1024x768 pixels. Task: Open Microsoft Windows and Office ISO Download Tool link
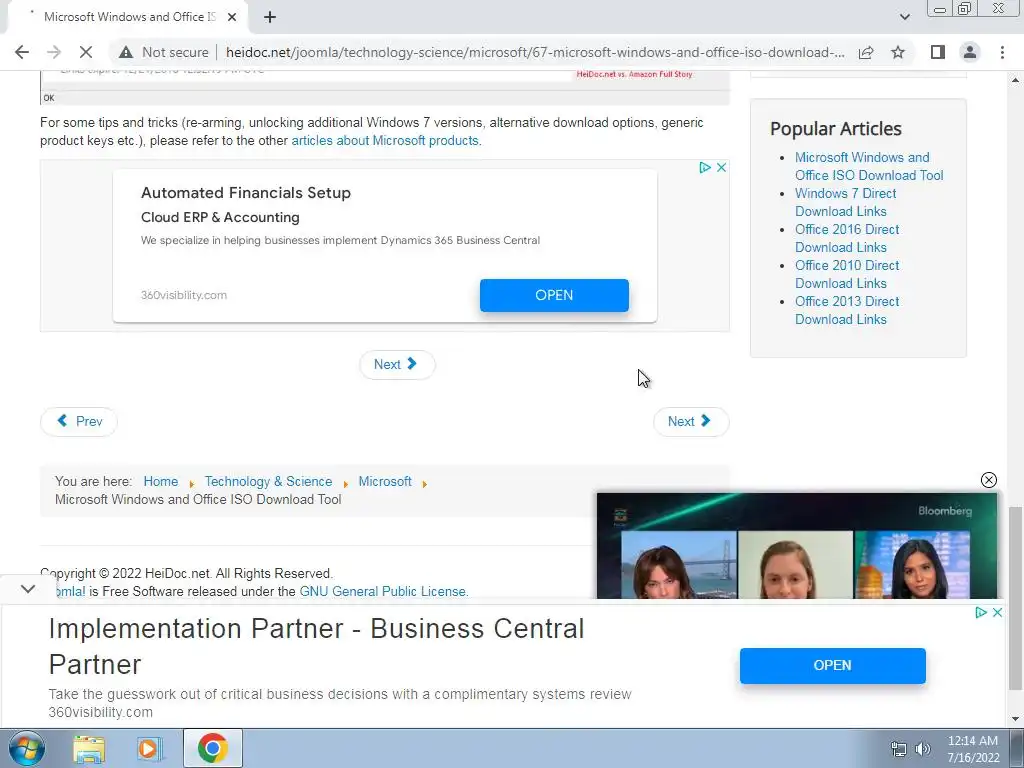click(869, 166)
